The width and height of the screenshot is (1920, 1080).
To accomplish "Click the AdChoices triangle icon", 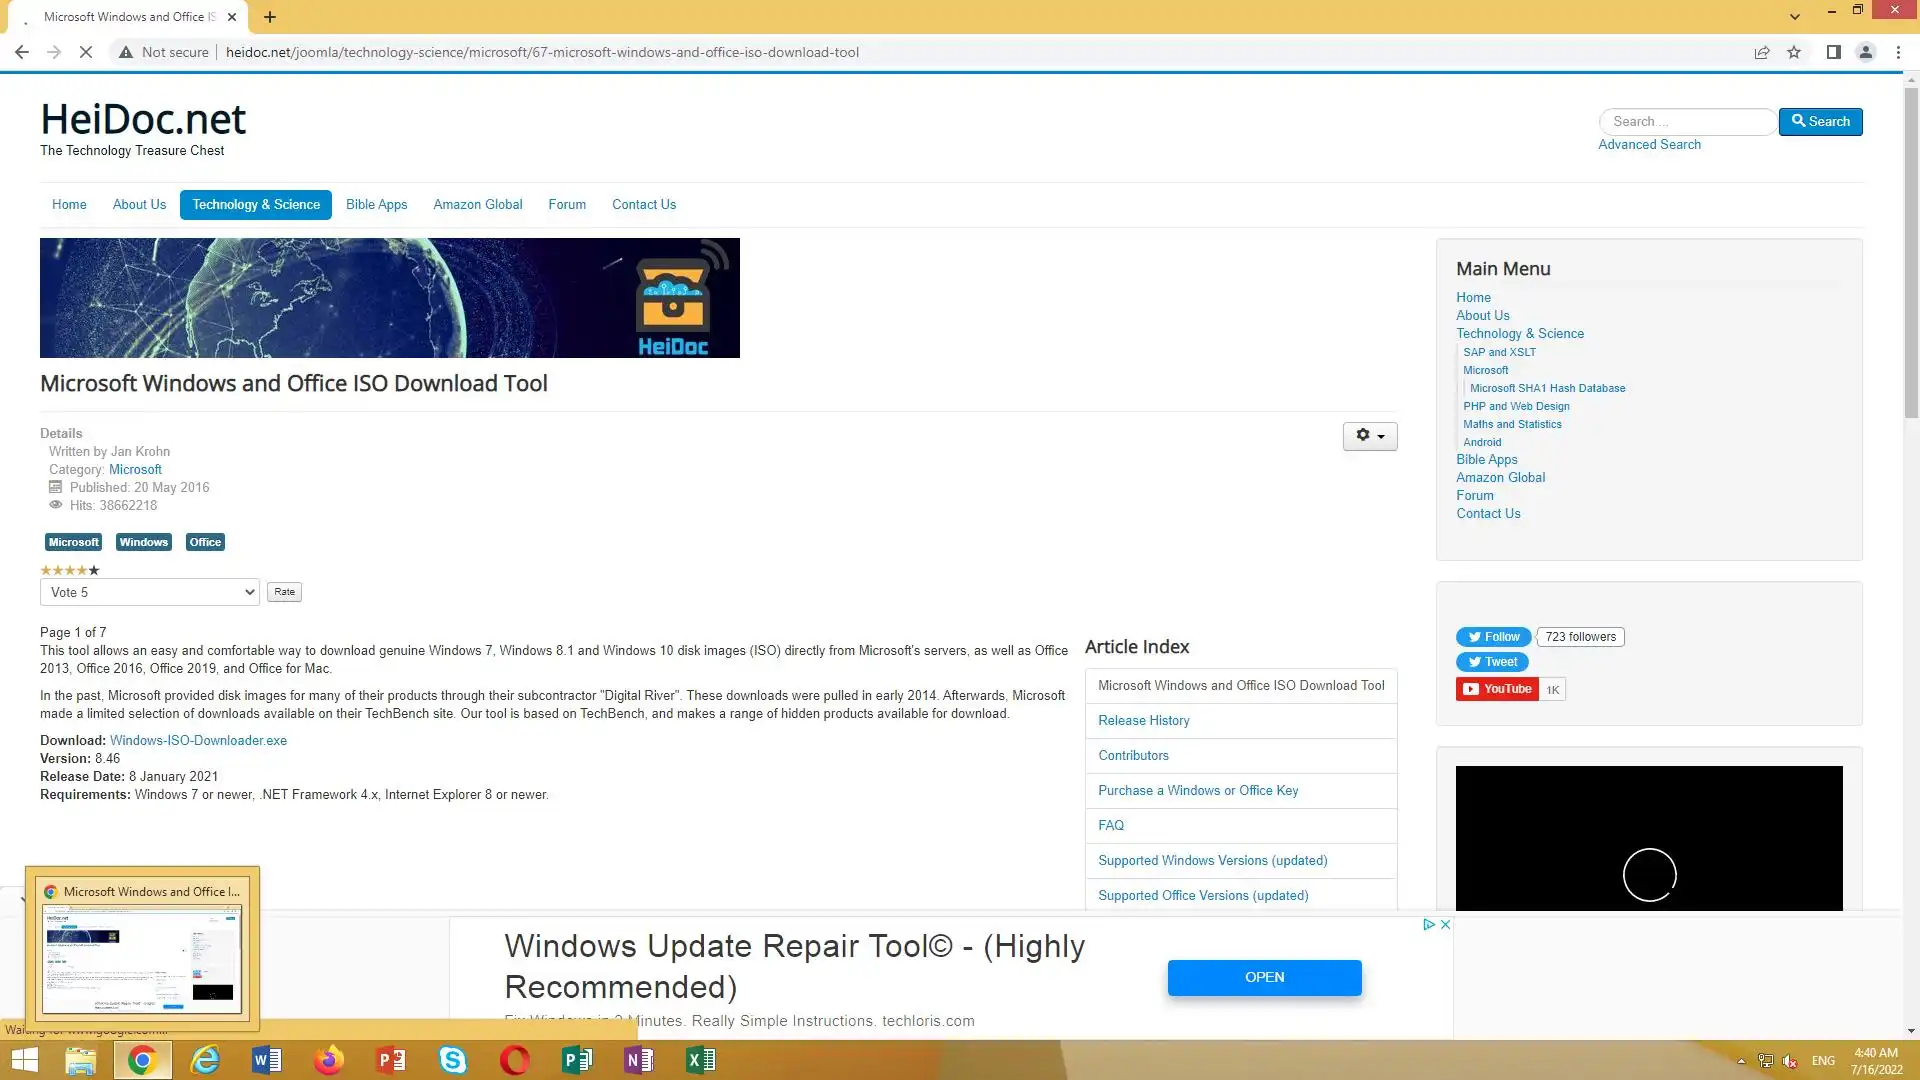I will tap(1429, 925).
